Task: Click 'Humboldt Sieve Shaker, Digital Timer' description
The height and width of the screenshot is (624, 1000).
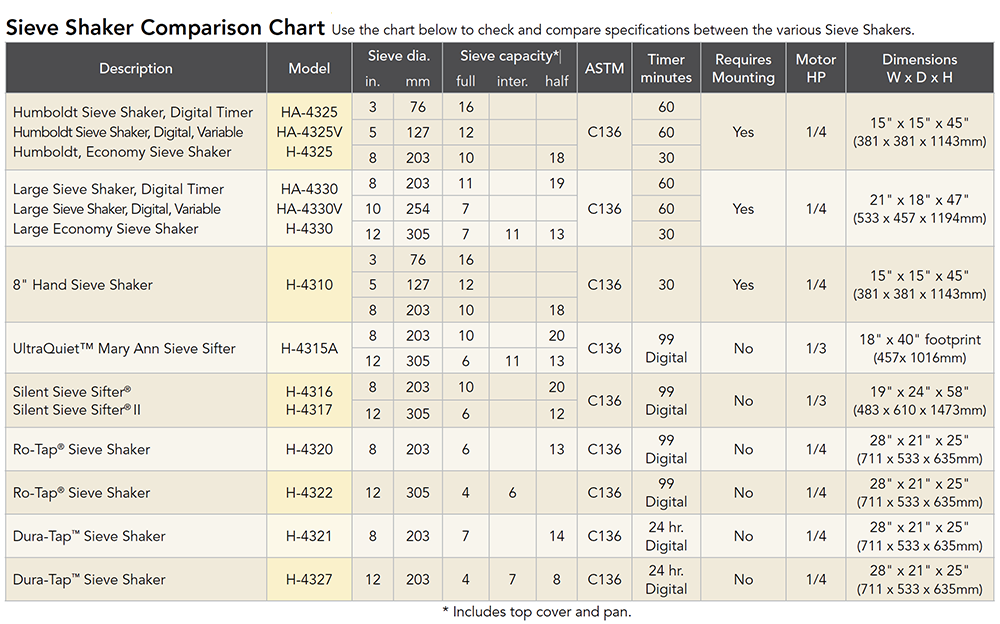Action: (x=133, y=112)
